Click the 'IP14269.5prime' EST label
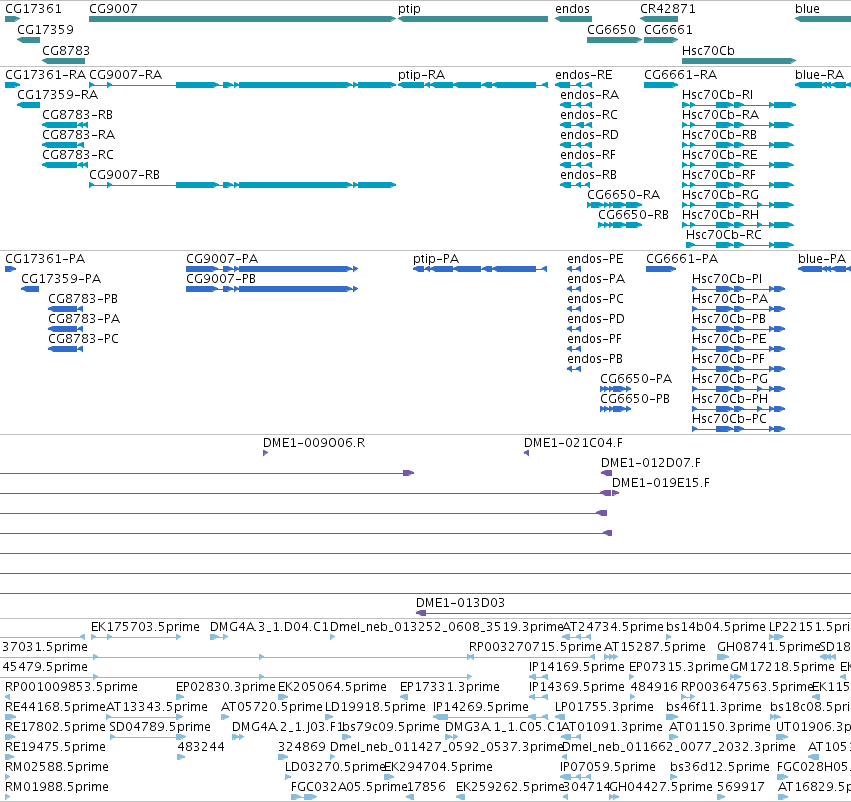851x802 pixels. click(x=480, y=707)
